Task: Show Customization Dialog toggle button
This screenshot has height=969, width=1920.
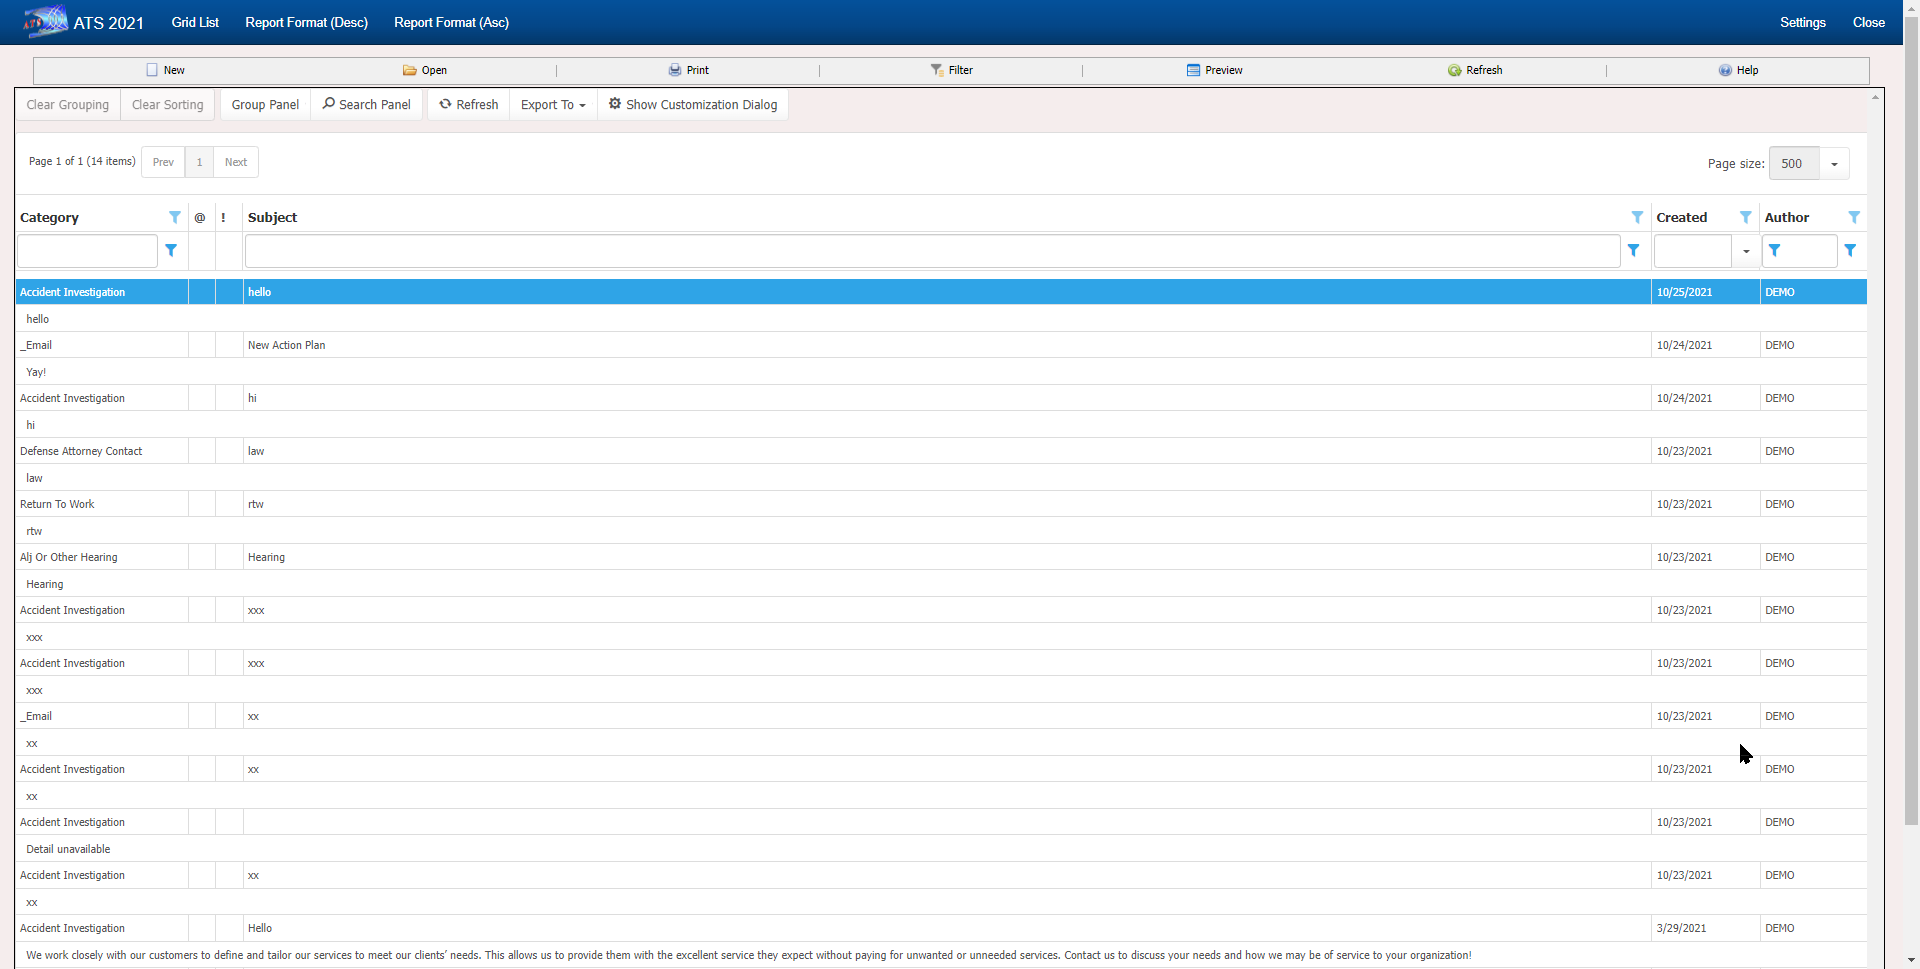Action: 692,105
